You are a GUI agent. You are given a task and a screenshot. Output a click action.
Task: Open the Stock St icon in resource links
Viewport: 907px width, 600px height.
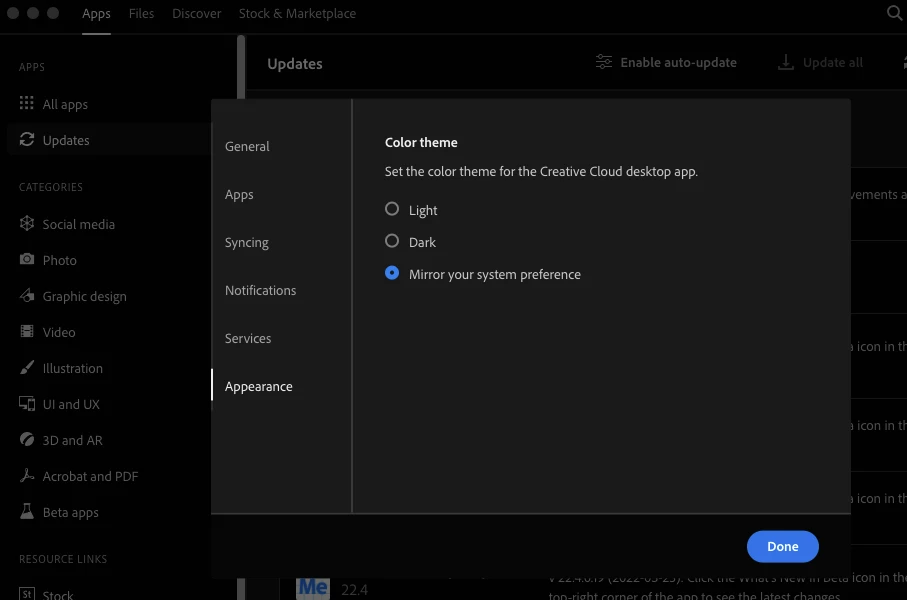[27, 594]
